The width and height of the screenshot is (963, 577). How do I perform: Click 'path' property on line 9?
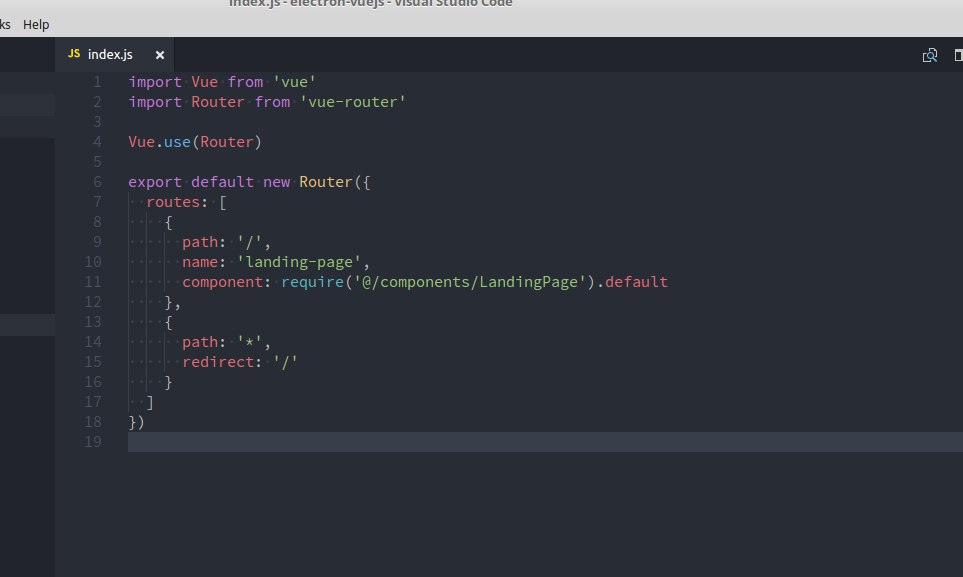pyautogui.click(x=200, y=242)
